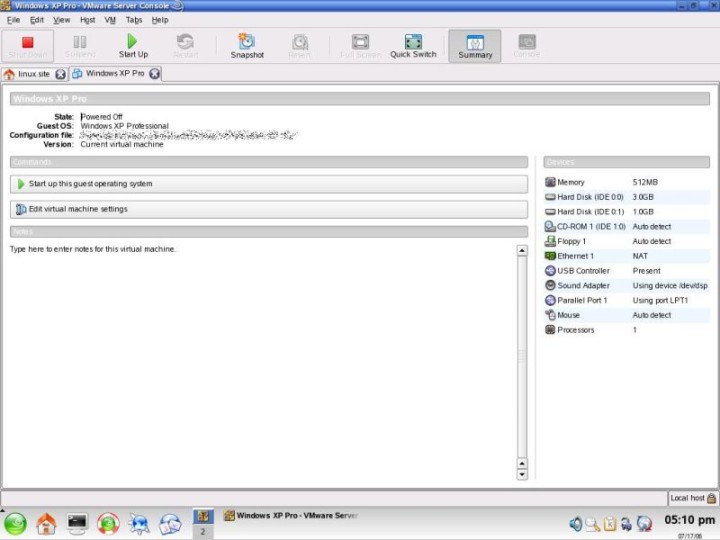Image resolution: width=720 pixels, height=540 pixels.
Task: Click the 512MB memory value
Action: (645, 182)
